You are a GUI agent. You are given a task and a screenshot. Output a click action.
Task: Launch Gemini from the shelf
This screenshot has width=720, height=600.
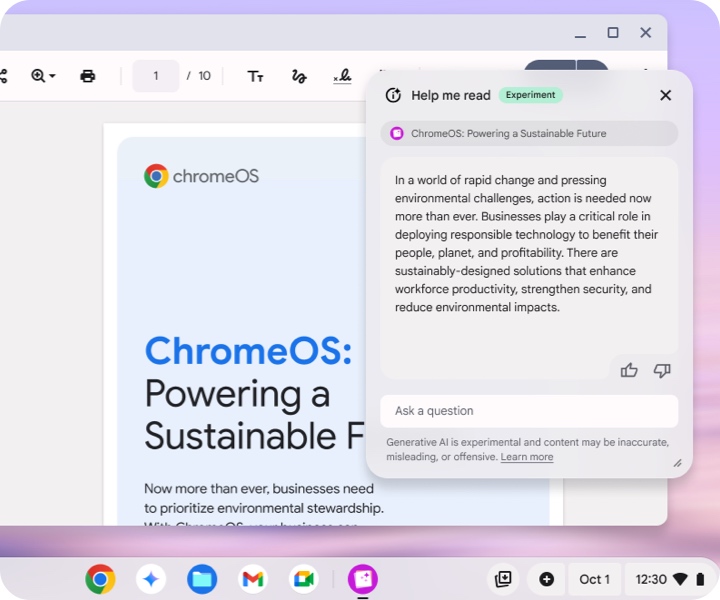pos(151,579)
